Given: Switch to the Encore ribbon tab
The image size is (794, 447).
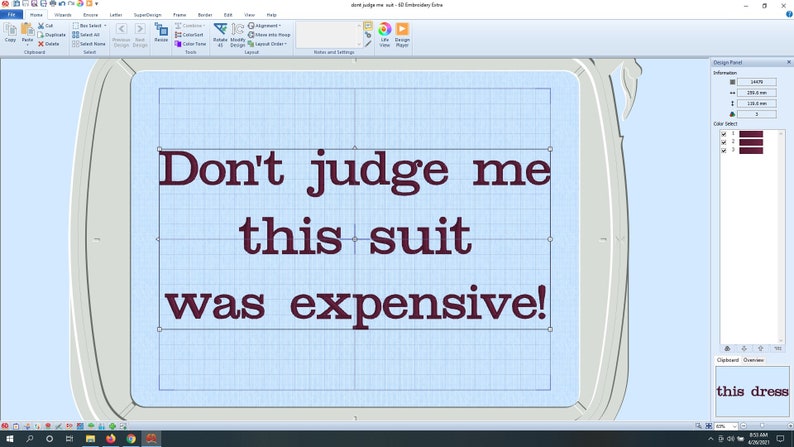Looking at the screenshot, I should (91, 15).
